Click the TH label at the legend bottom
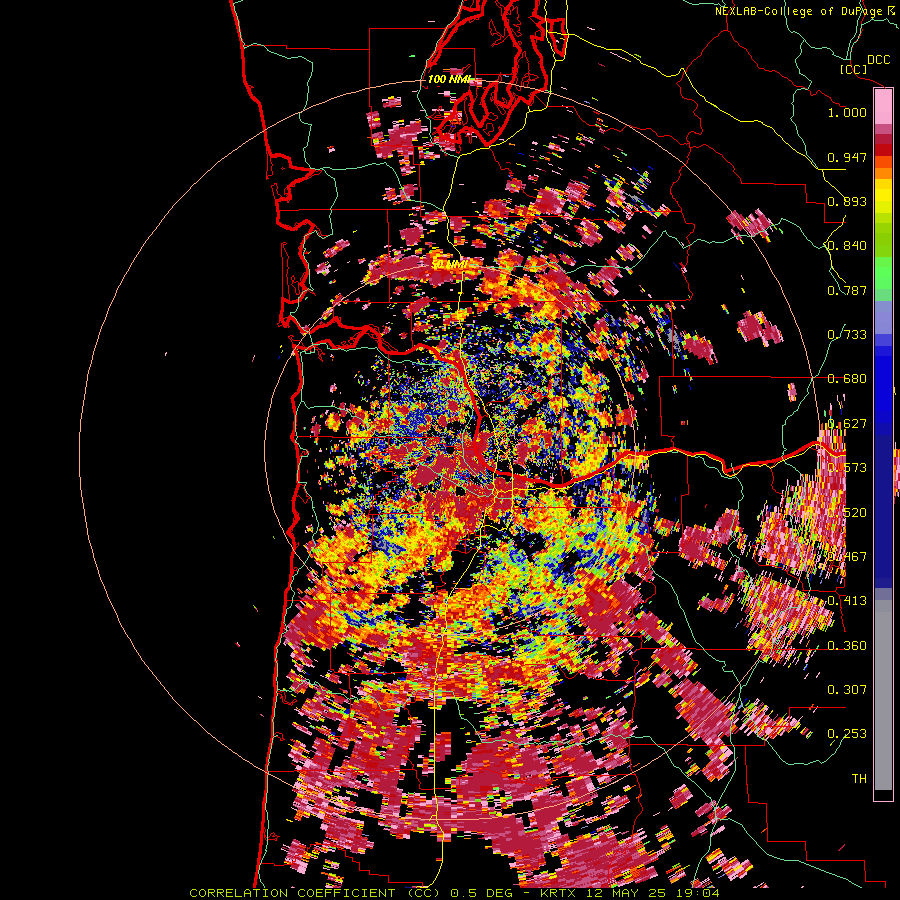The width and height of the screenshot is (900, 900). point(859,778)
